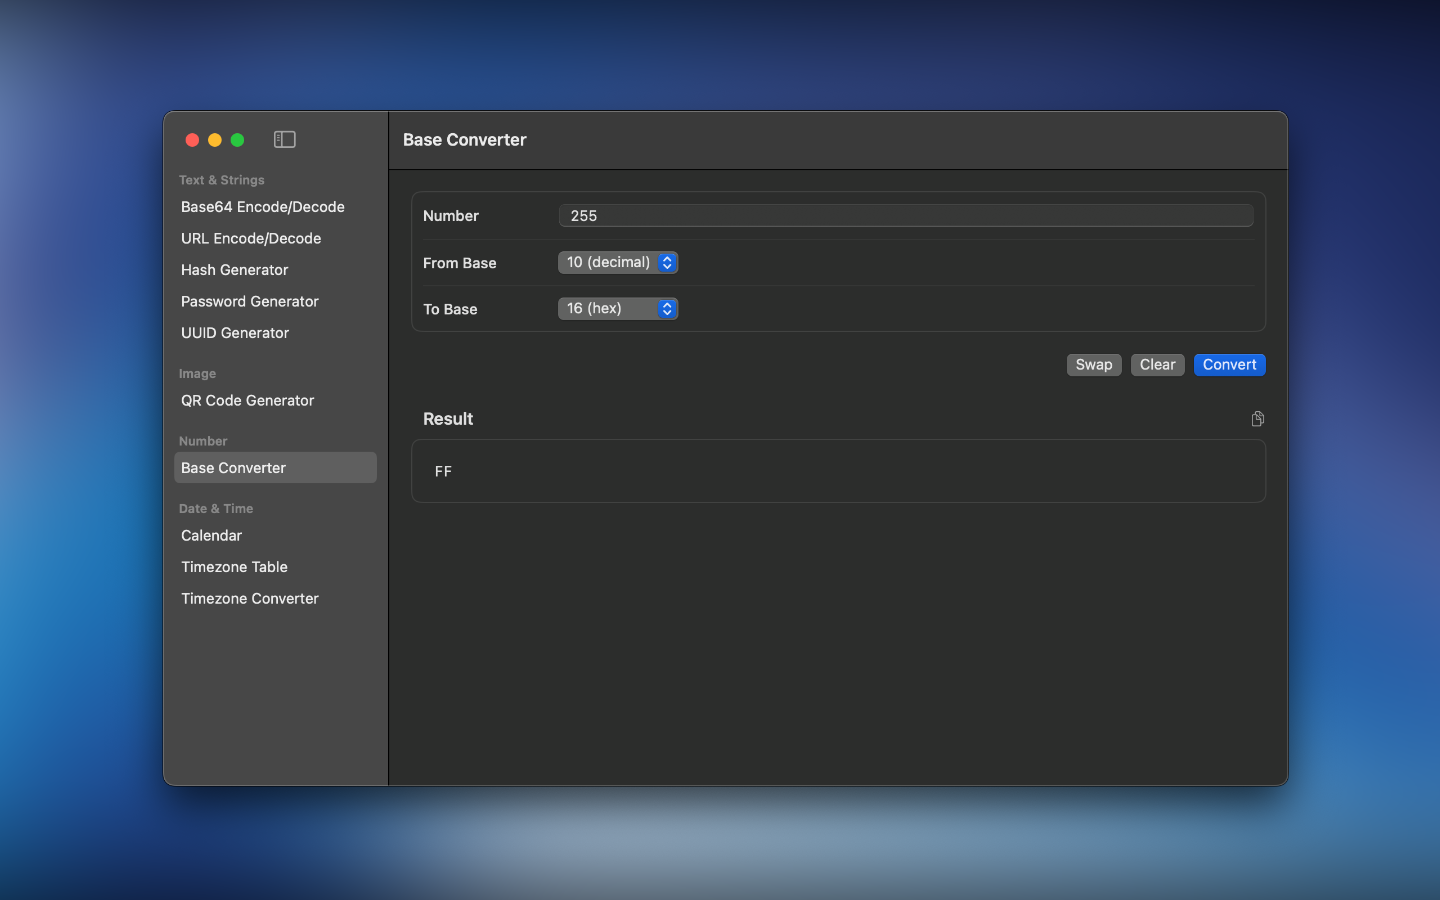Focus the Number input field
The width and height of the screenshot is (1440, 900).
point(906,216)
